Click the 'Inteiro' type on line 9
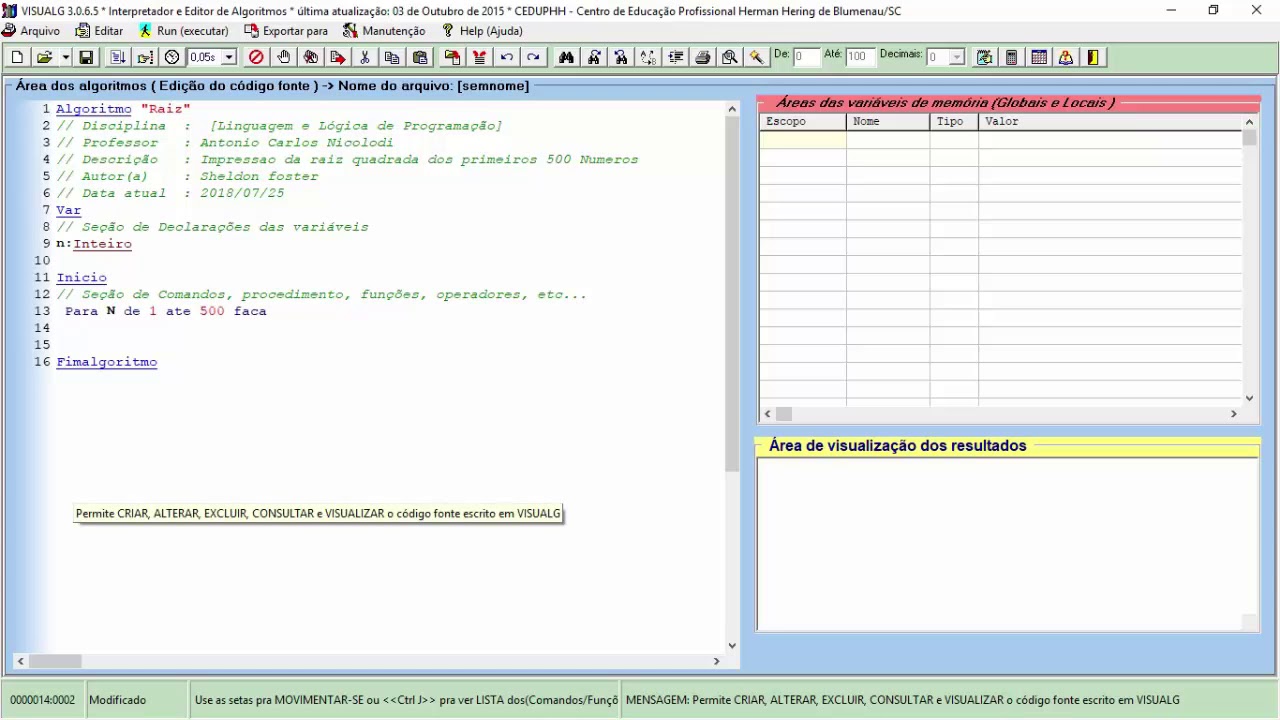This screenshot has width=1280, height=720. coord(103,244)
